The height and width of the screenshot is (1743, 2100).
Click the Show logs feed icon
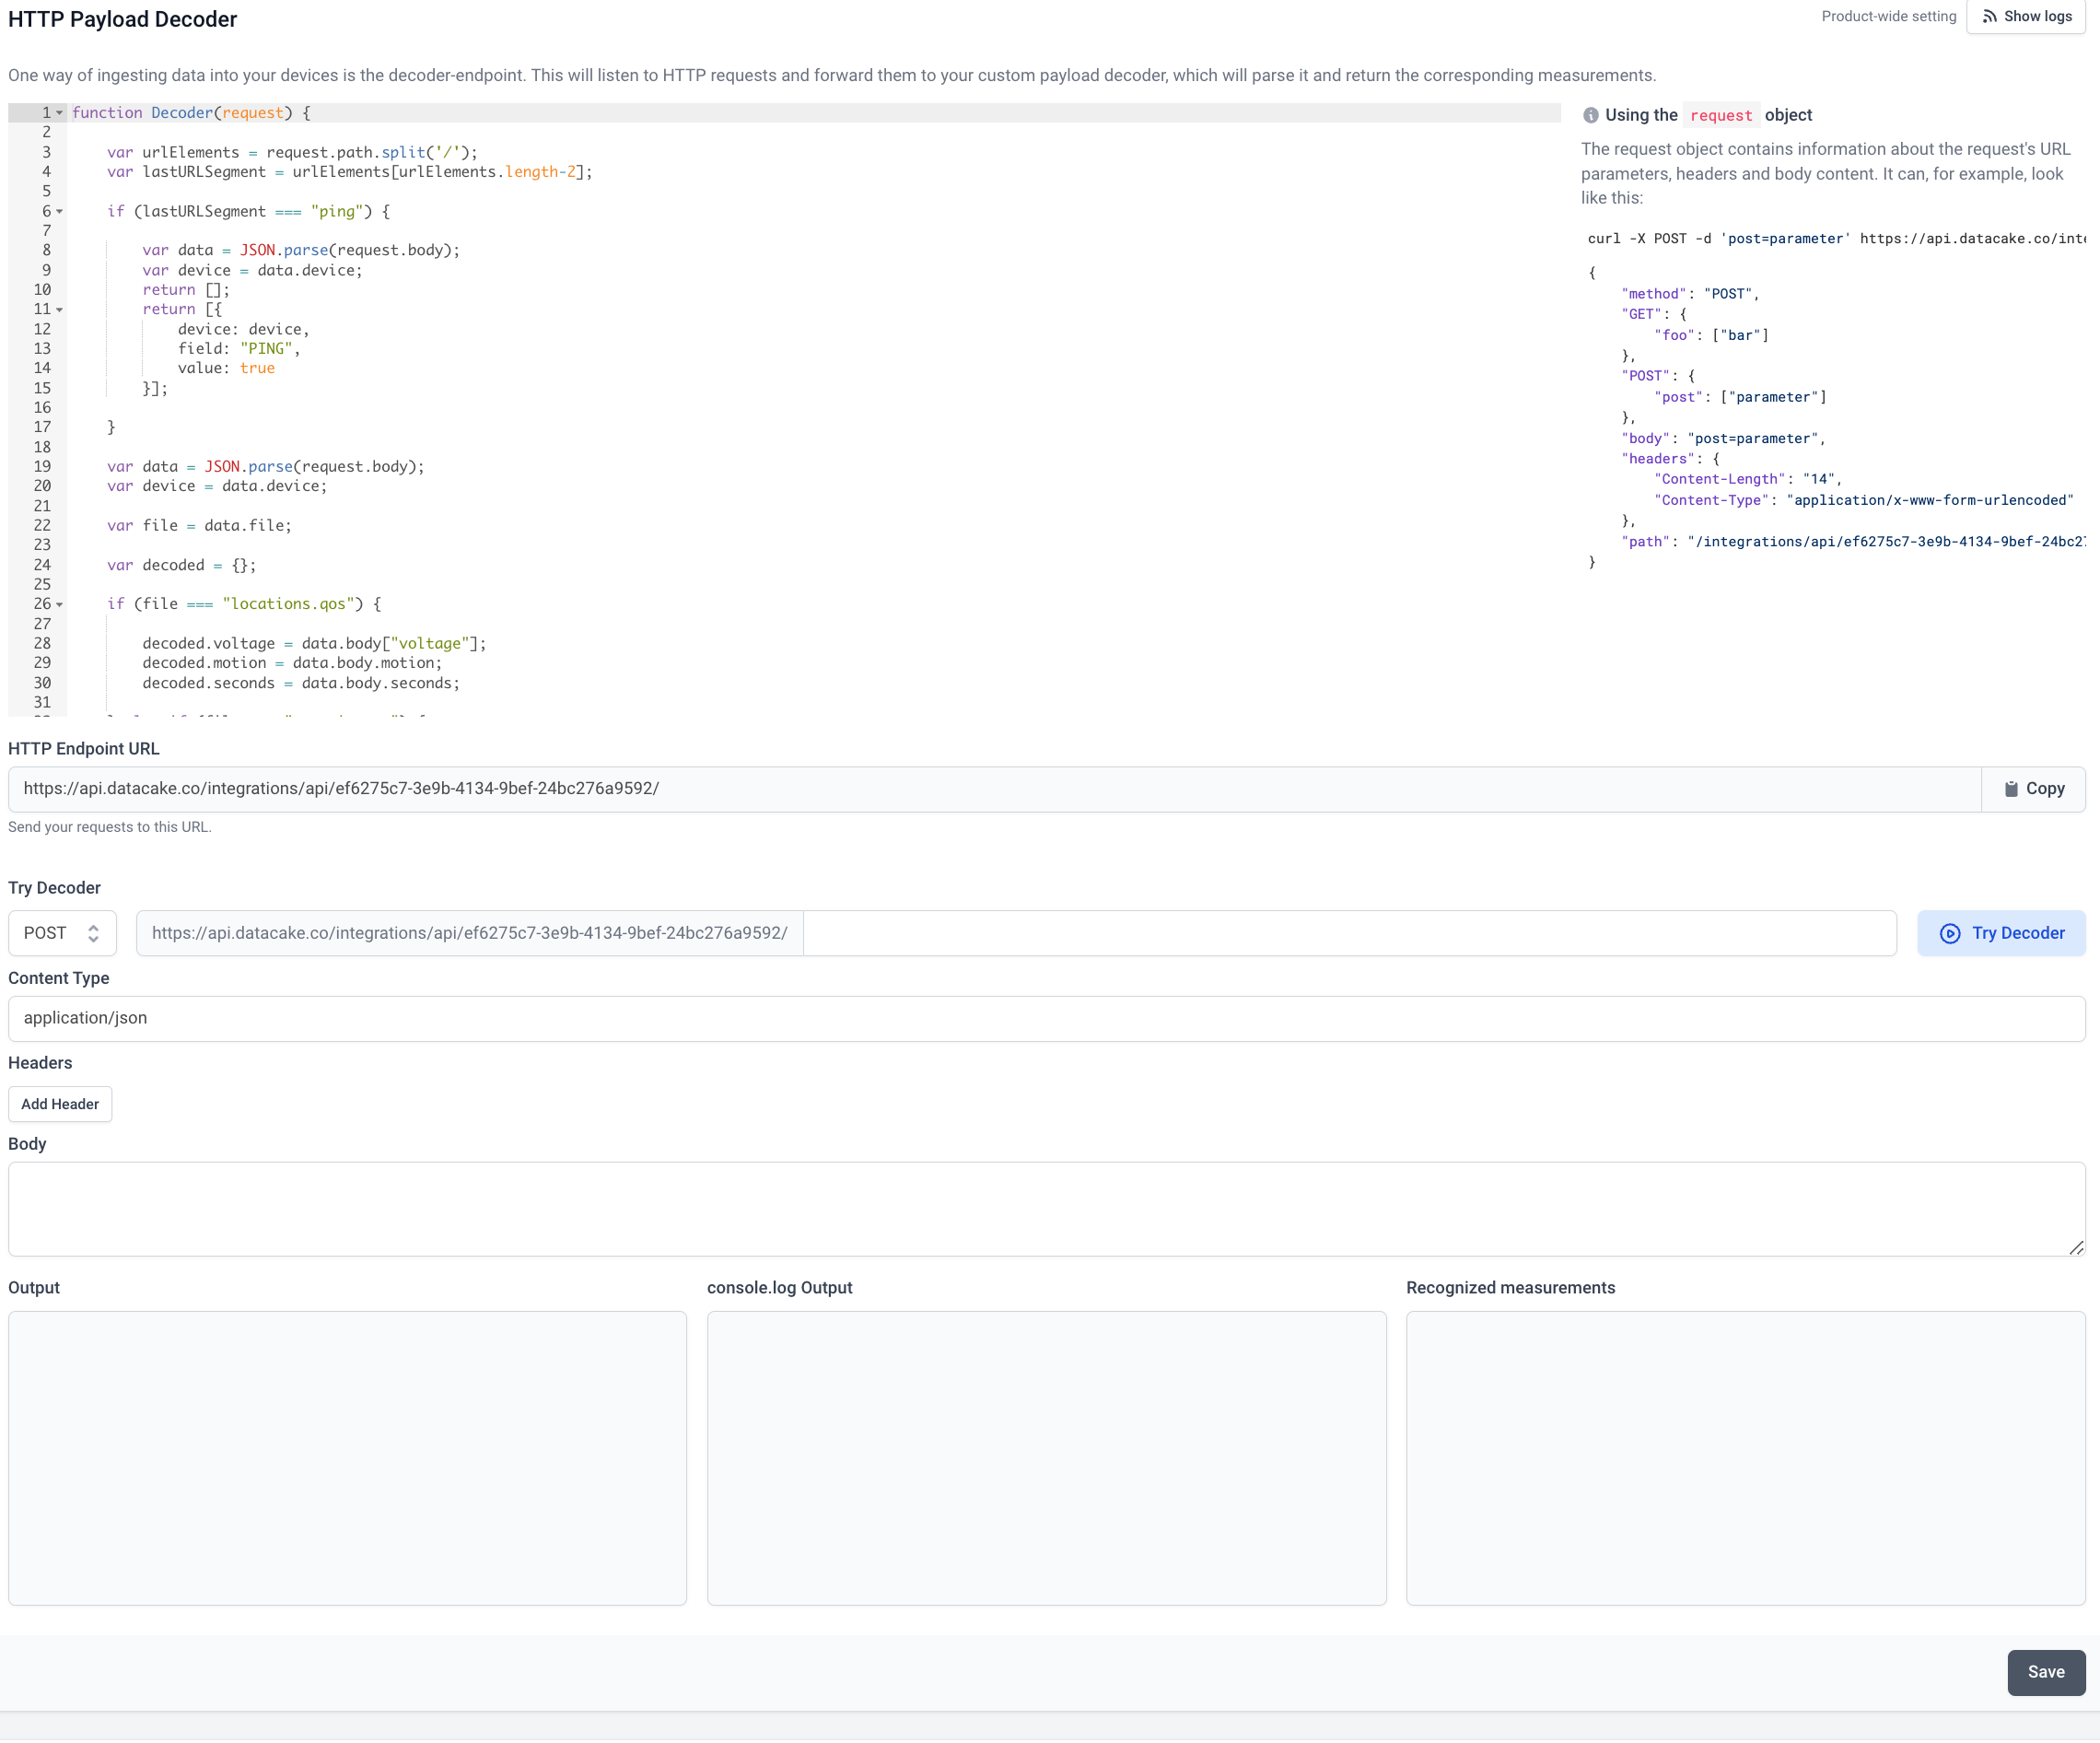pos(1989,17)
